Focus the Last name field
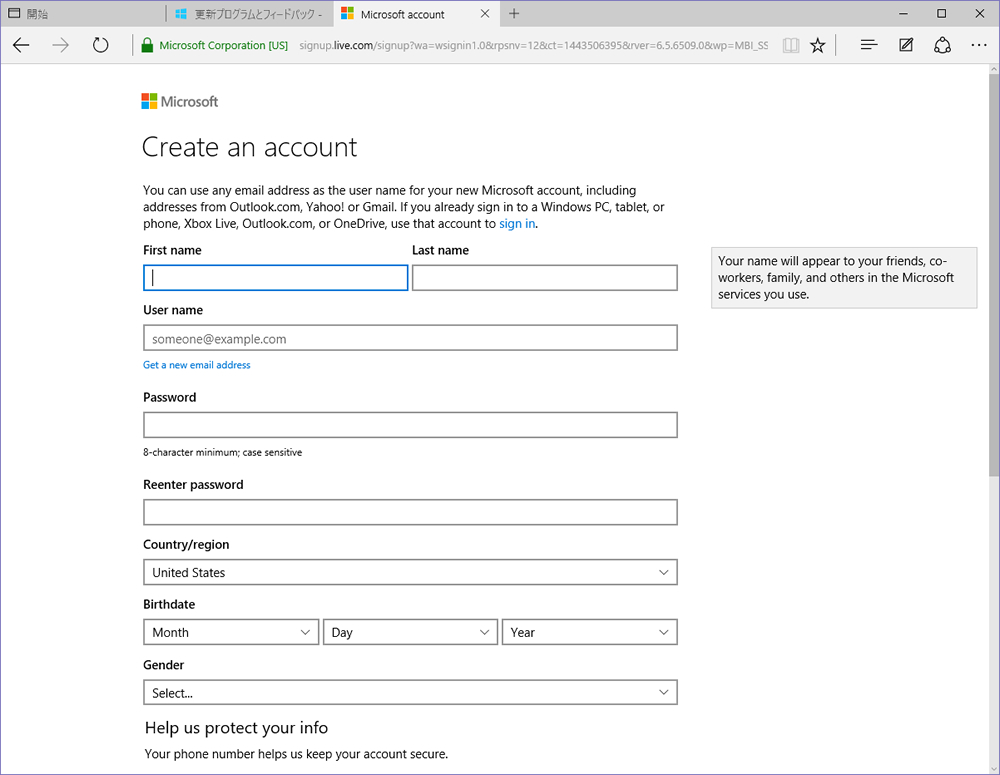 545,278
